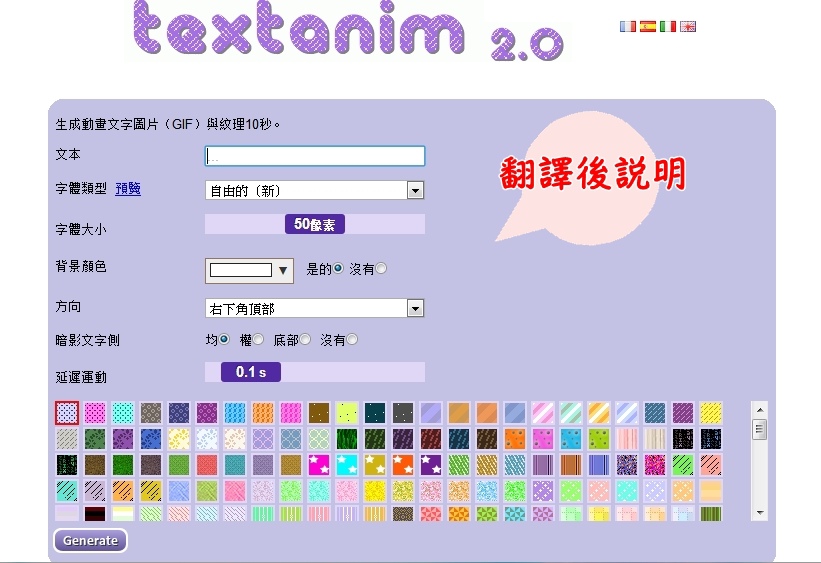Image resolution: width=821 pixels, height=563 pixels.
Task: Choose the lime green bubble texture
Action: tap(599, 439)
